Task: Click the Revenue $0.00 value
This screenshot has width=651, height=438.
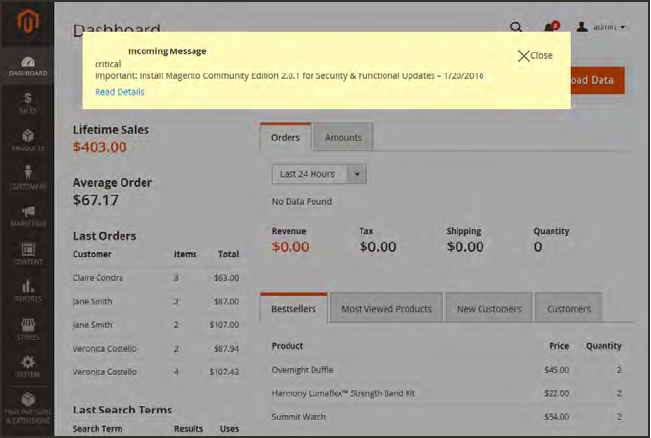Action: [291, 247]
